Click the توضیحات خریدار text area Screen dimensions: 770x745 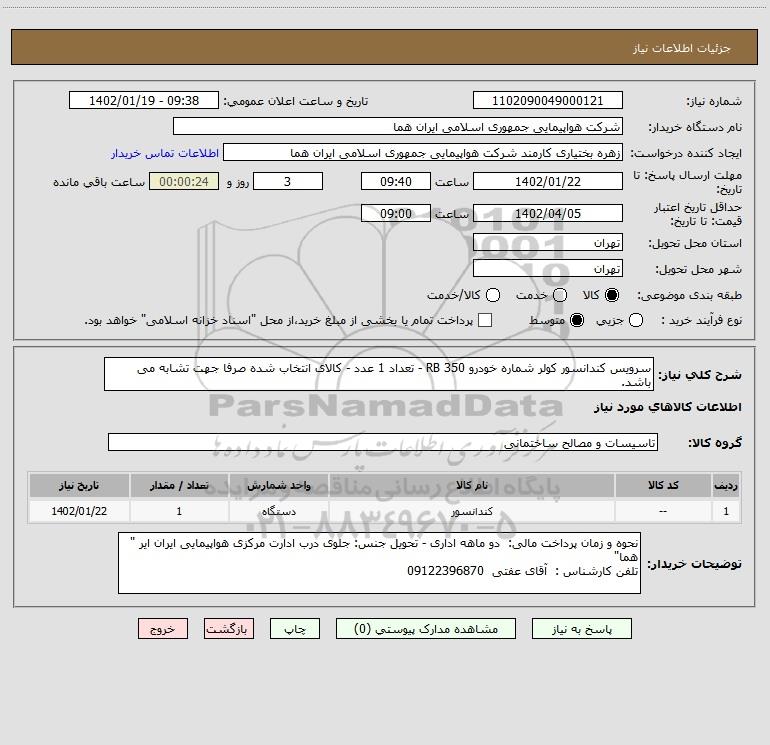point(379,563)
